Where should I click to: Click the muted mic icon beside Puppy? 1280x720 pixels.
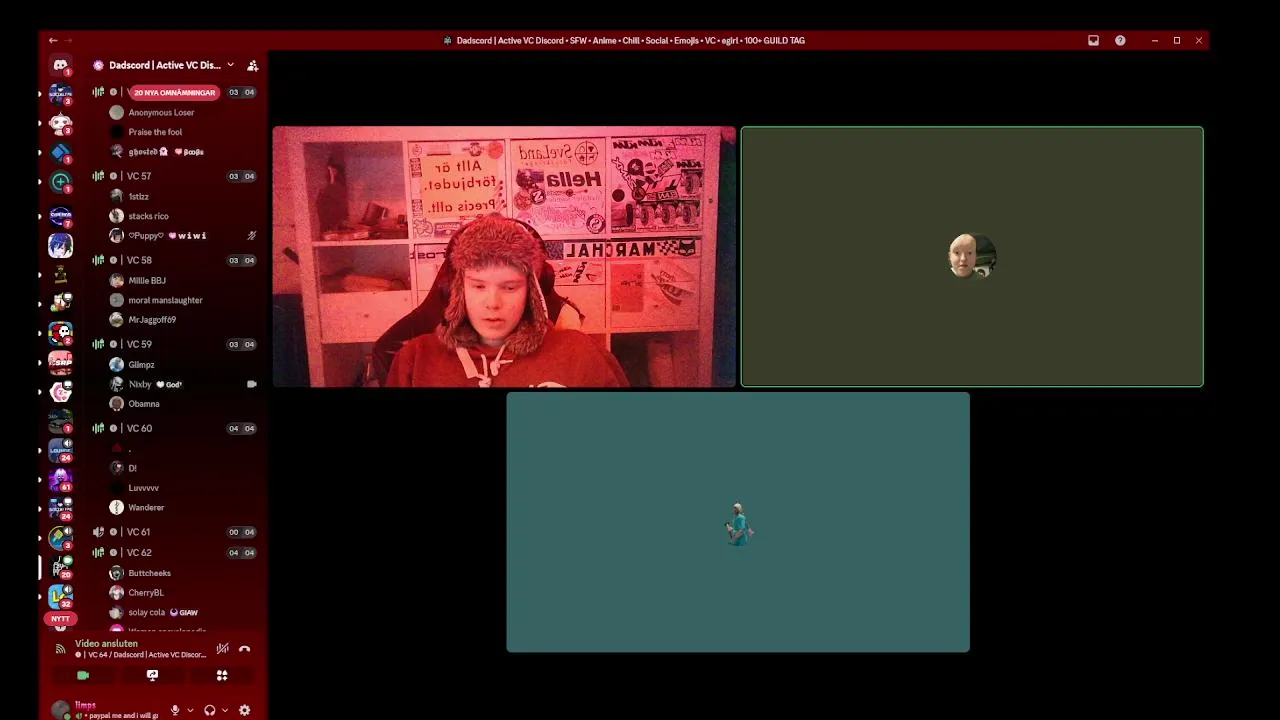pos(252,236)
